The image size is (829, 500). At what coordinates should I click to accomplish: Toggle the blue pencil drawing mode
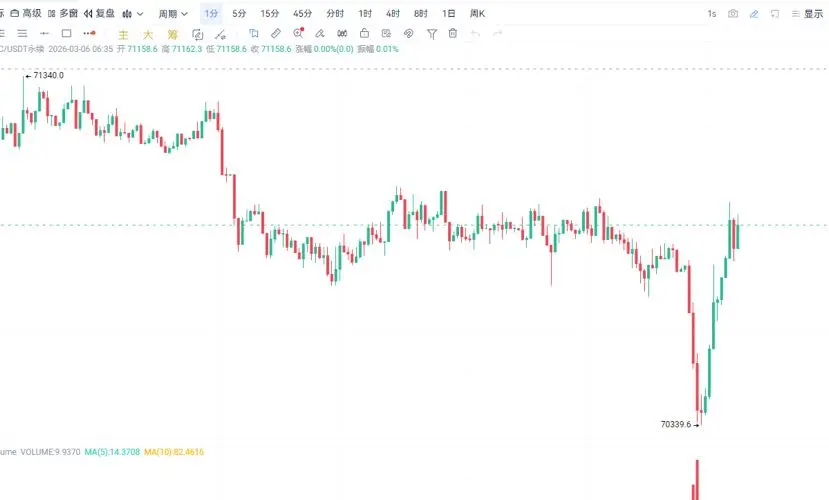[x=754, y=14]
